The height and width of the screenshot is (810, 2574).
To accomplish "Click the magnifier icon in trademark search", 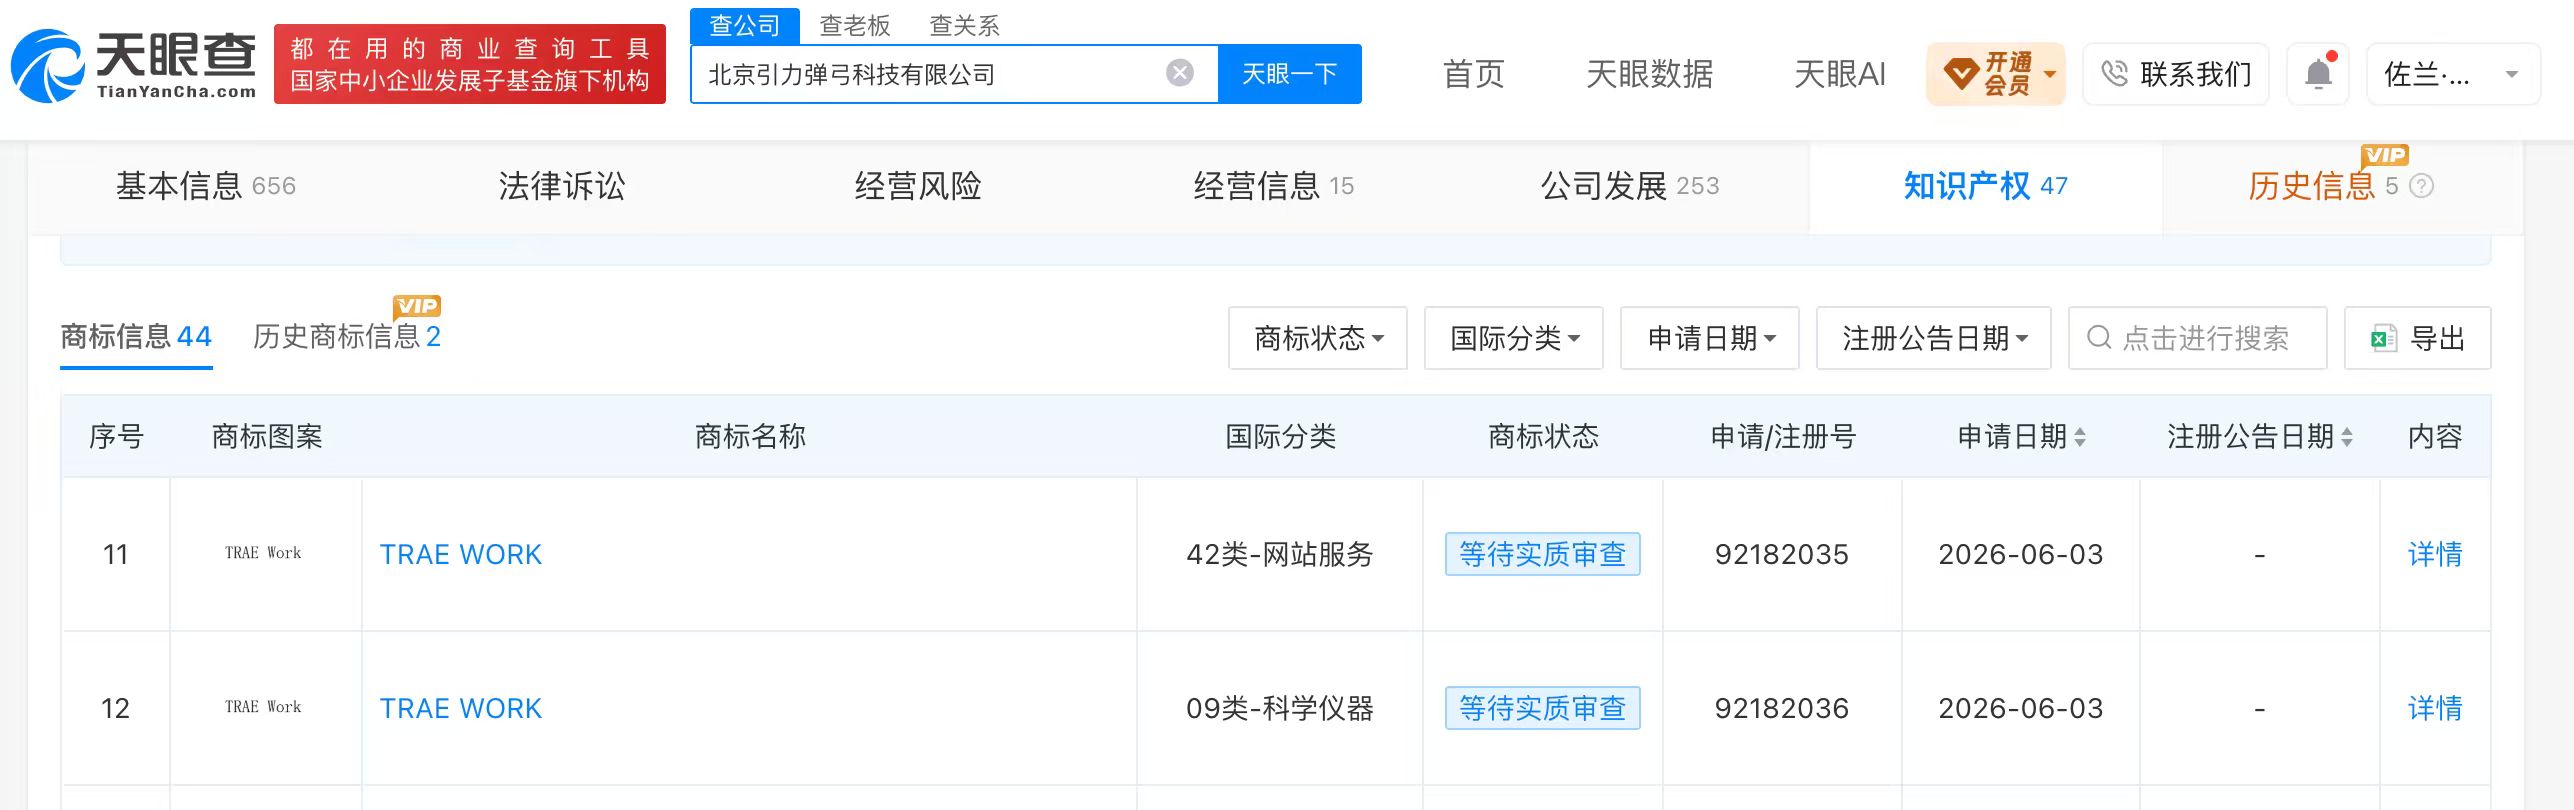I will (x=2099, y=338).
